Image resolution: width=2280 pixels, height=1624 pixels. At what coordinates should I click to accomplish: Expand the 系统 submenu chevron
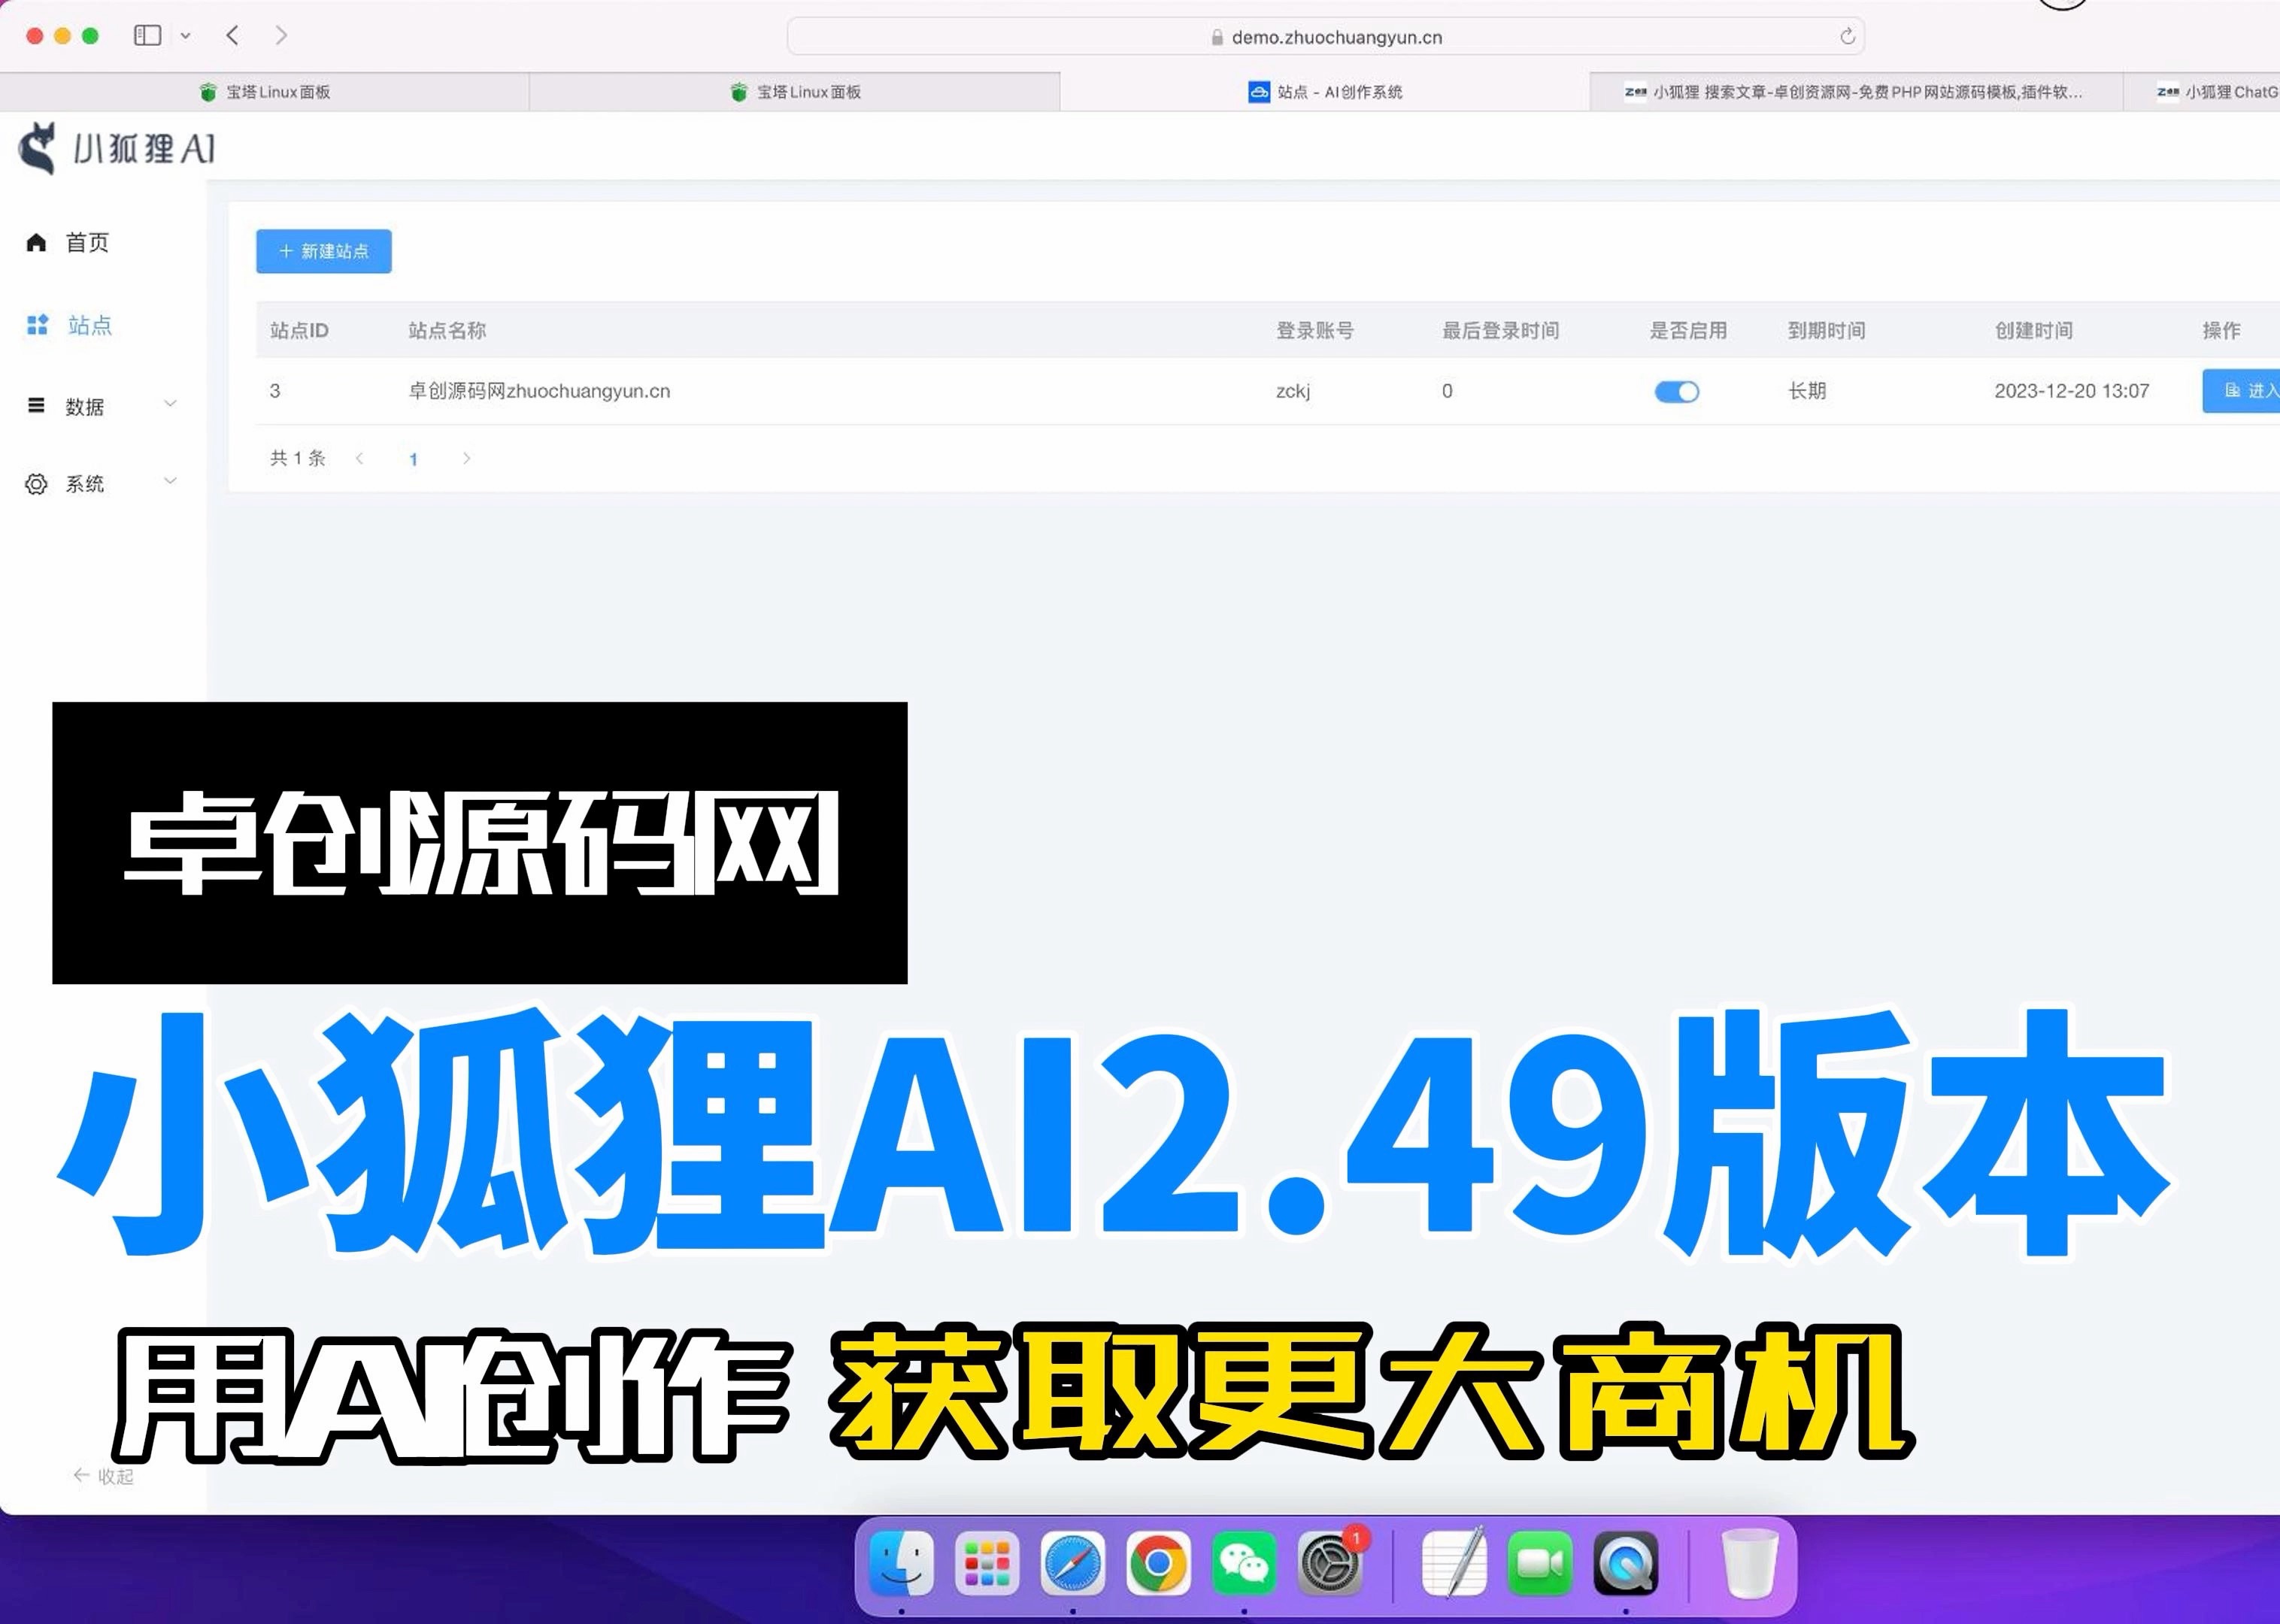170,481
